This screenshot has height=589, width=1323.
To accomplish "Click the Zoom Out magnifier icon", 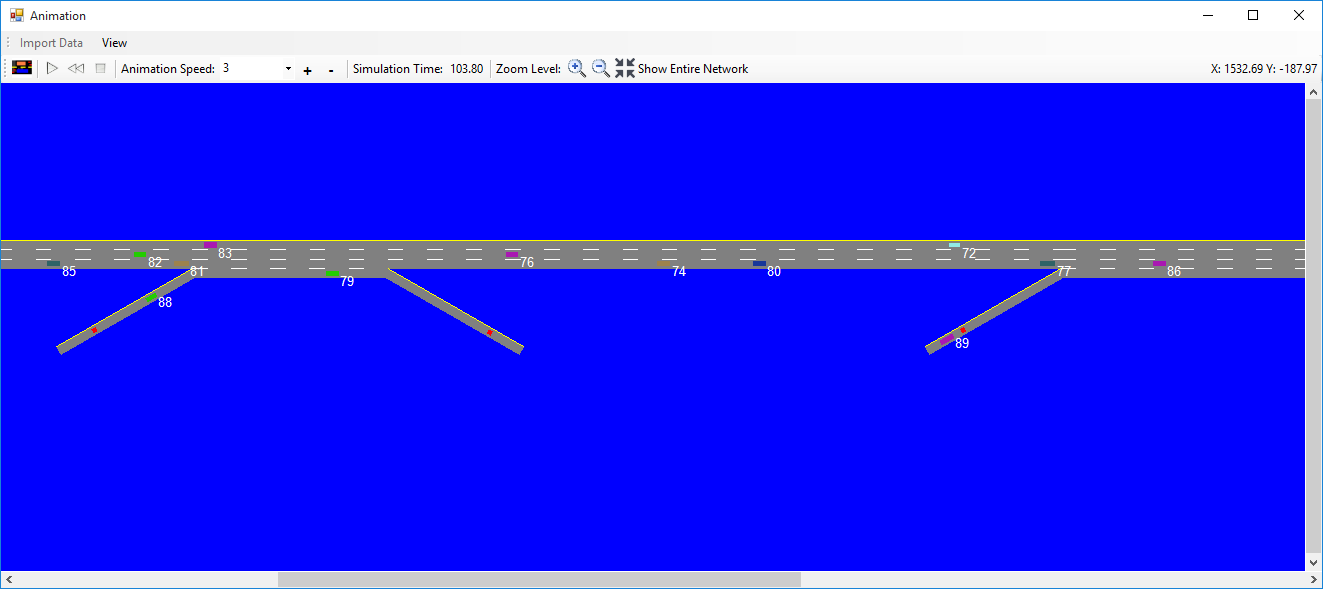I will [600, 69].
